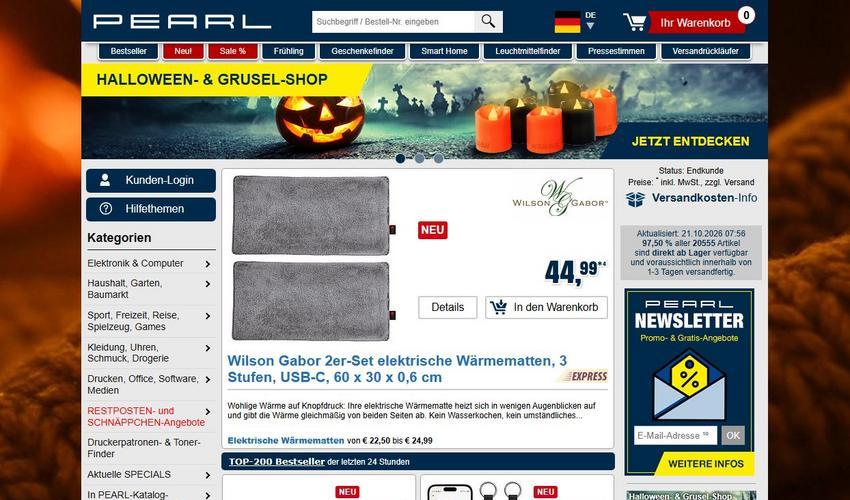Click the newsletter envelope percent icon

tap(689, 384)
